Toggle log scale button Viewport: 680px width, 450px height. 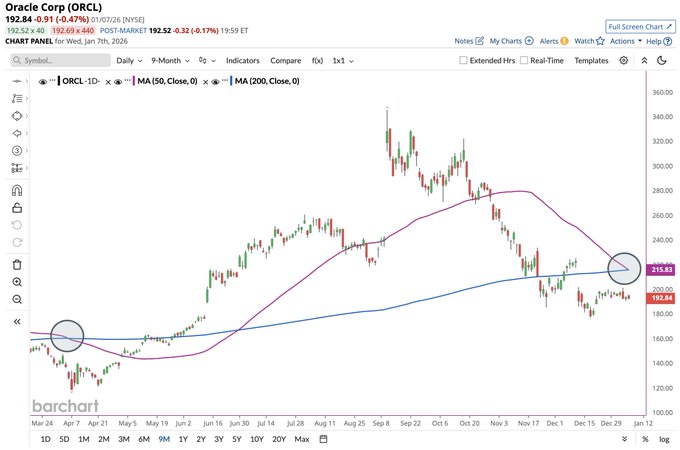pyautogui.click(x=664, y=439)
